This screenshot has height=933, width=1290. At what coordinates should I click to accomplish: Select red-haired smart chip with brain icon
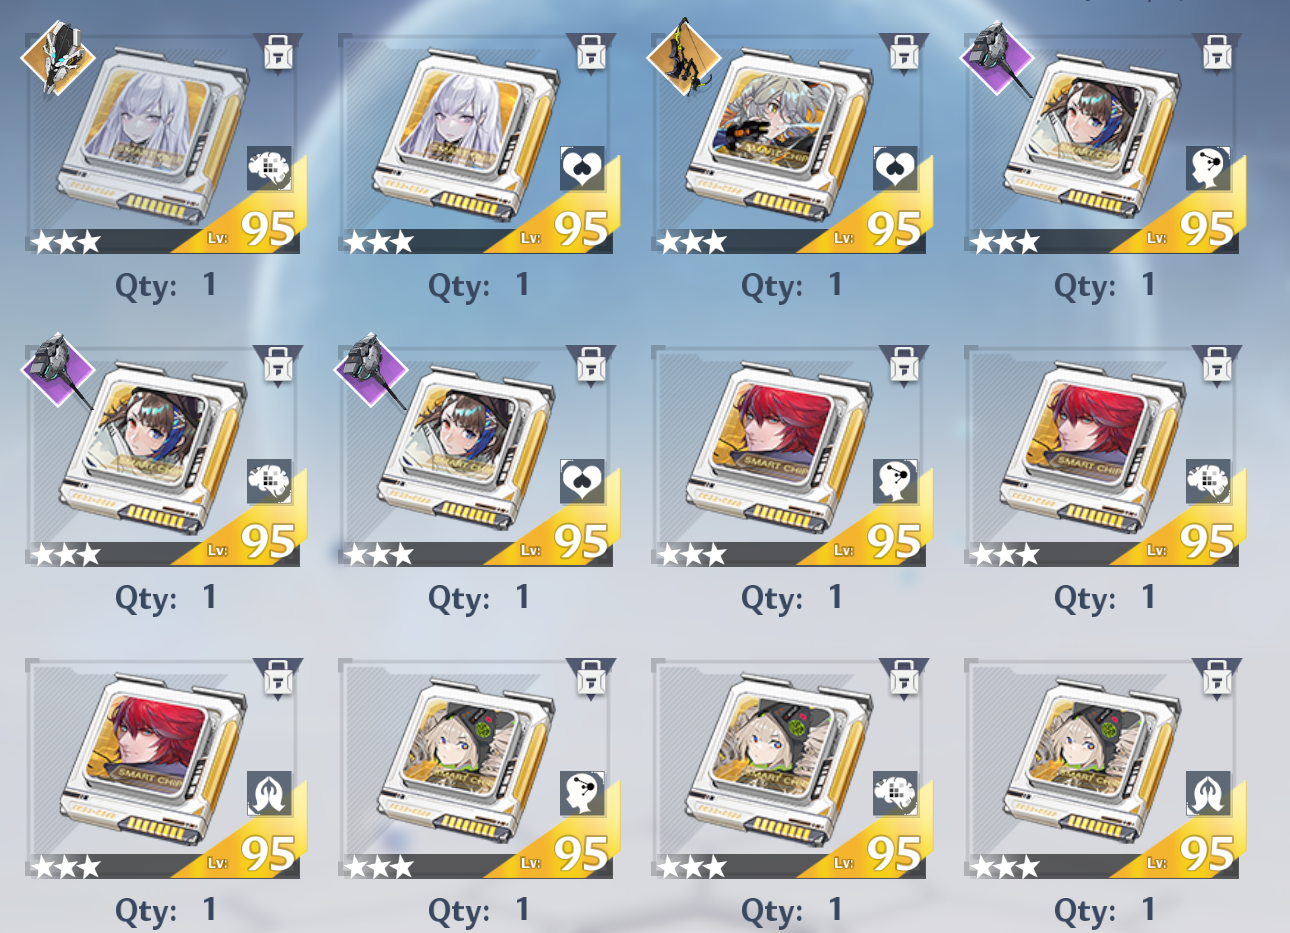(x=1102, y=457)
